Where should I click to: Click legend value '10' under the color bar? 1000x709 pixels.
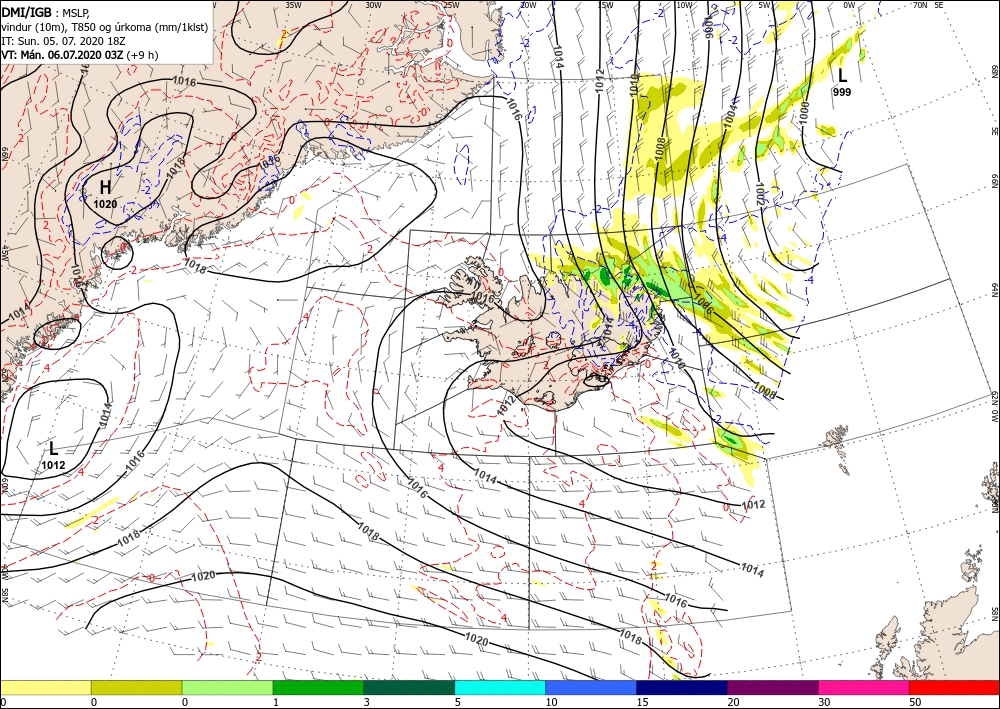[551, 703]
